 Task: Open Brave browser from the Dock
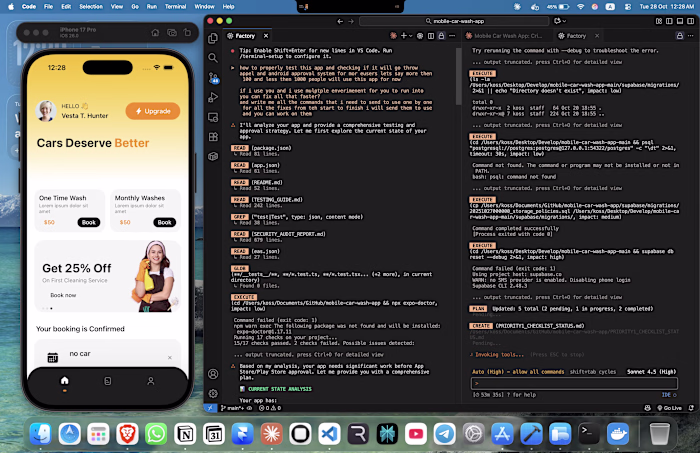(x=127, y=433)
